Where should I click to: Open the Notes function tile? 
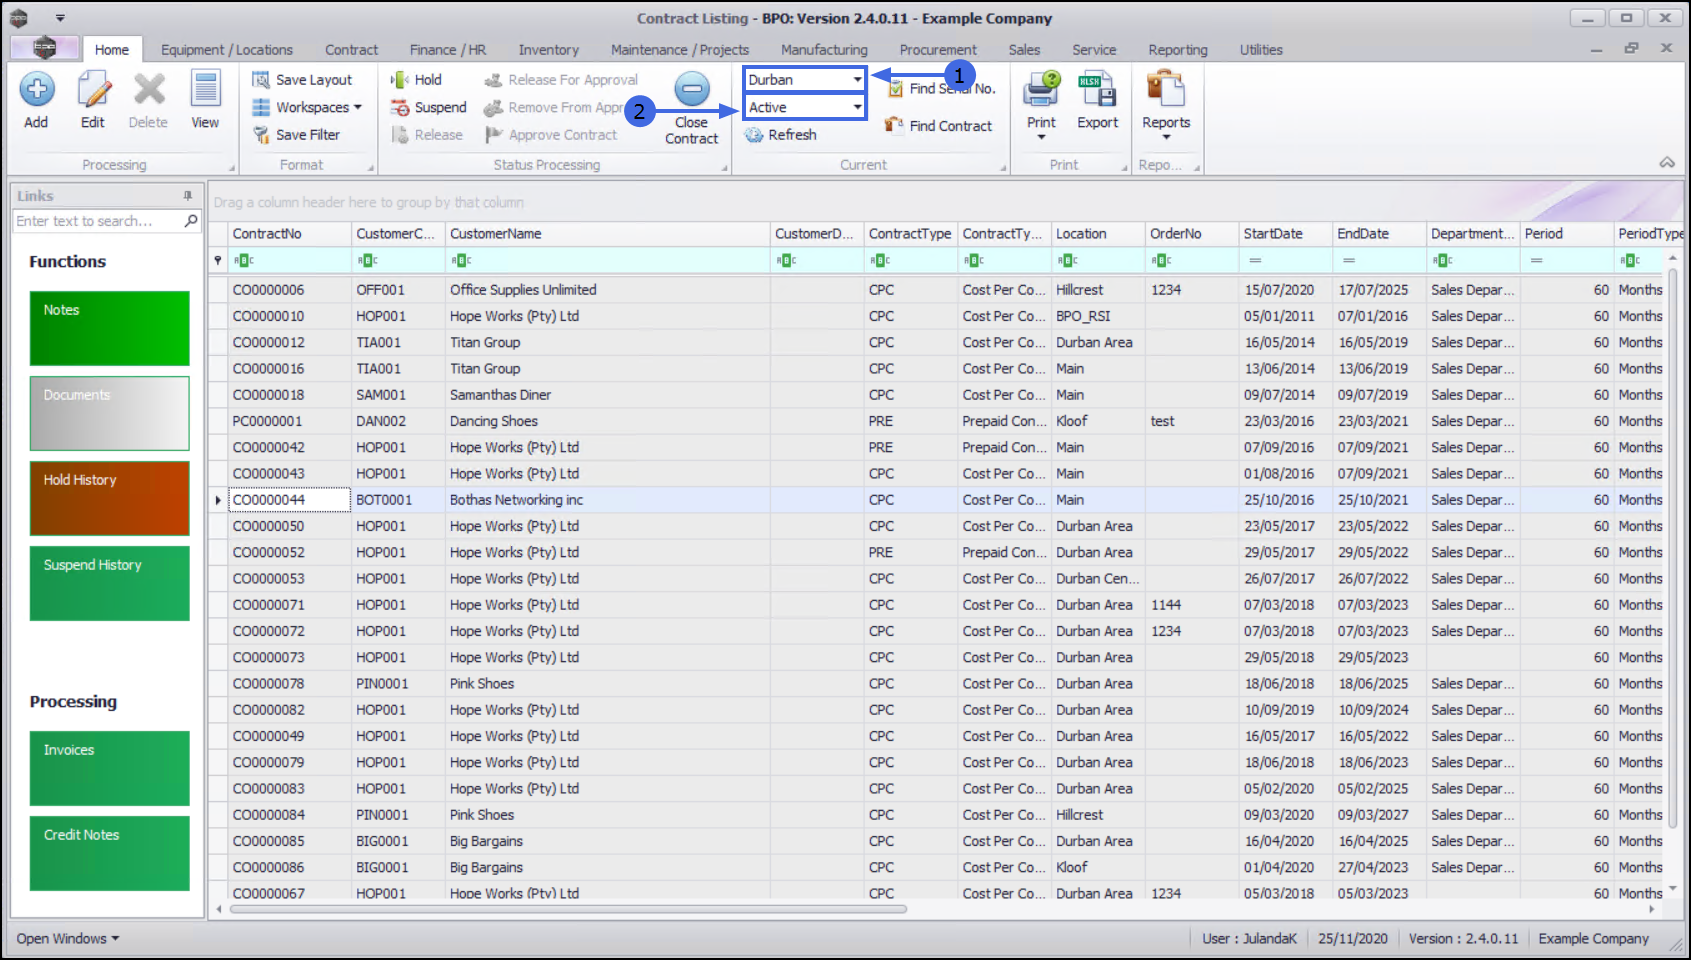(110, 328)
